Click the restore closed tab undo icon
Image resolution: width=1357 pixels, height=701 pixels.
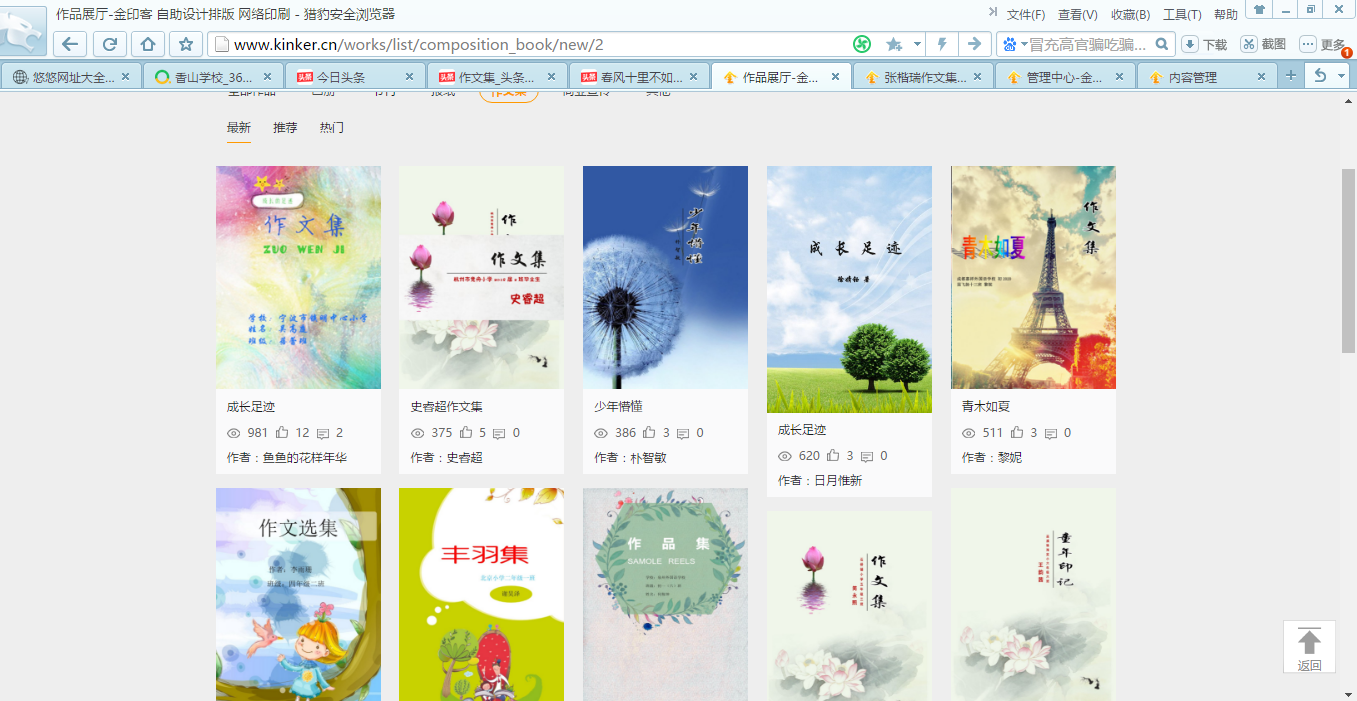tap(1321, 75)
